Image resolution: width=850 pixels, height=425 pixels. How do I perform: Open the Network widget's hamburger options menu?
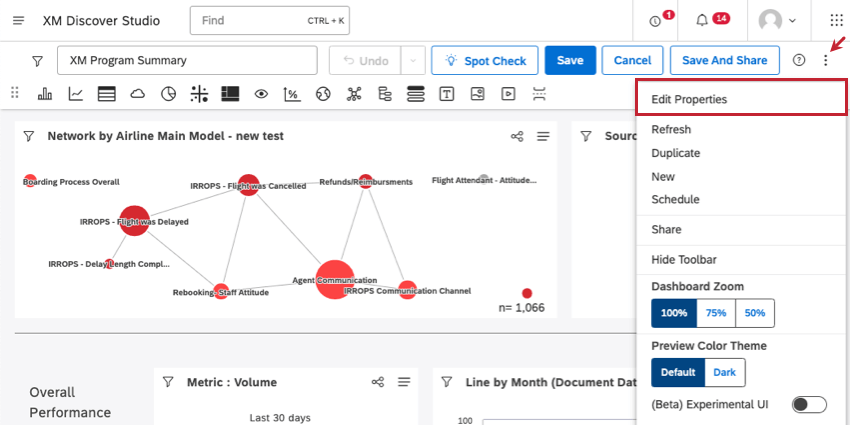[x=543, y=136]
